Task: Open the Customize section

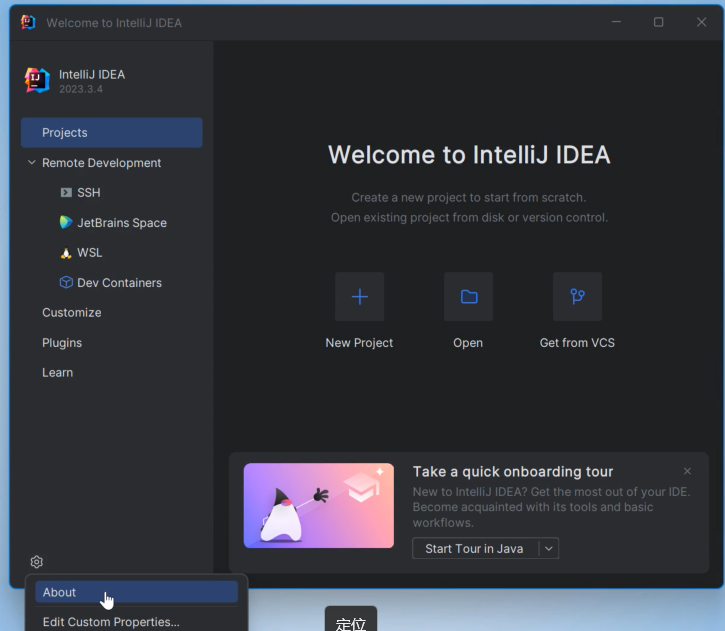Action: (x=72, y=312)
